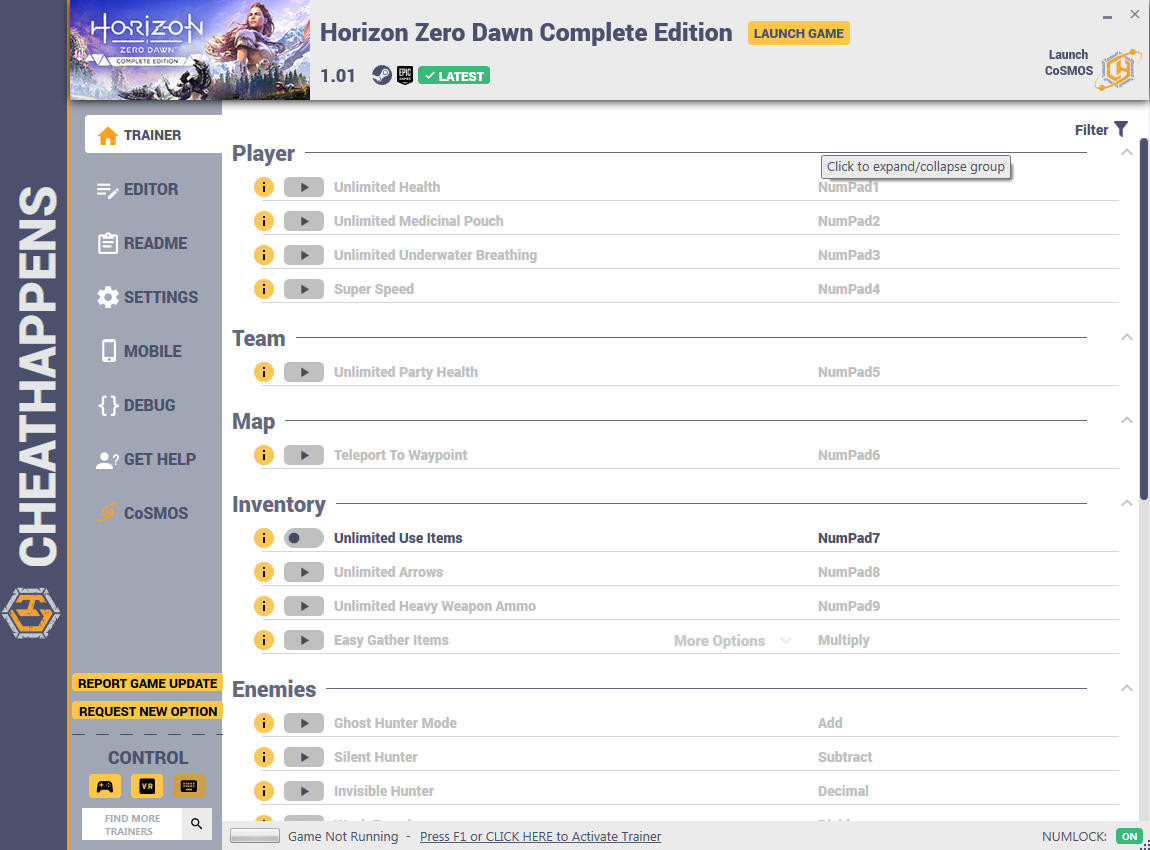Show info for Easy Gather Items
Image resolution: width=1150 pixels, height=850 pixels.
[263, 640]
